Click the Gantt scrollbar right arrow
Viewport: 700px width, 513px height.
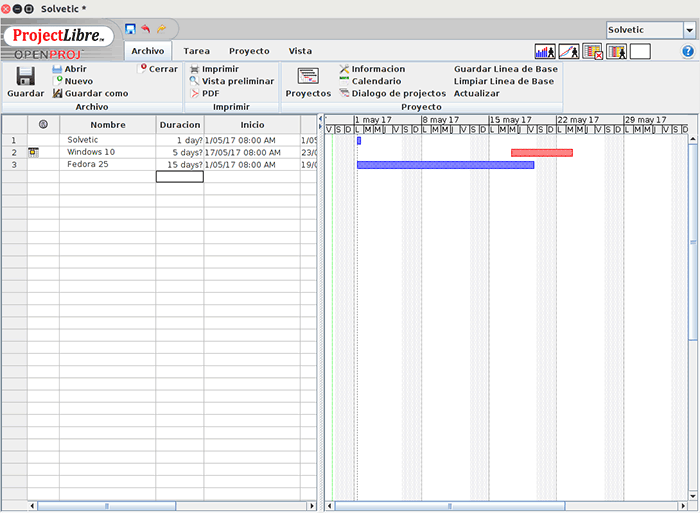point(683,506)
